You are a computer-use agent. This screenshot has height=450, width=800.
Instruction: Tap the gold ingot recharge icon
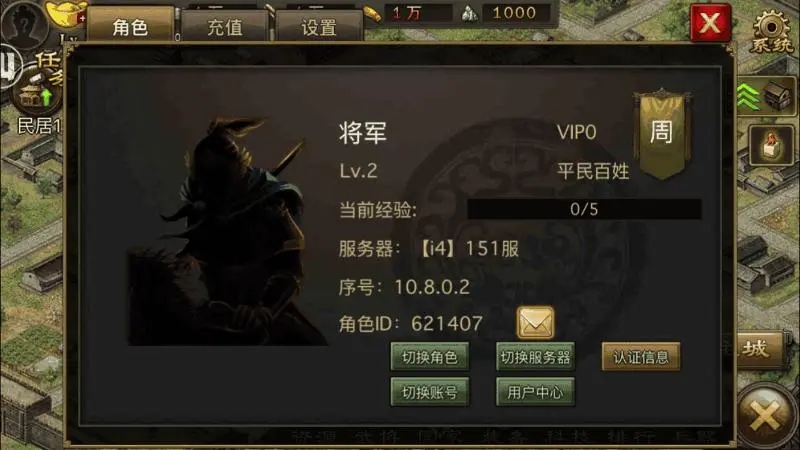coord(67,15)
